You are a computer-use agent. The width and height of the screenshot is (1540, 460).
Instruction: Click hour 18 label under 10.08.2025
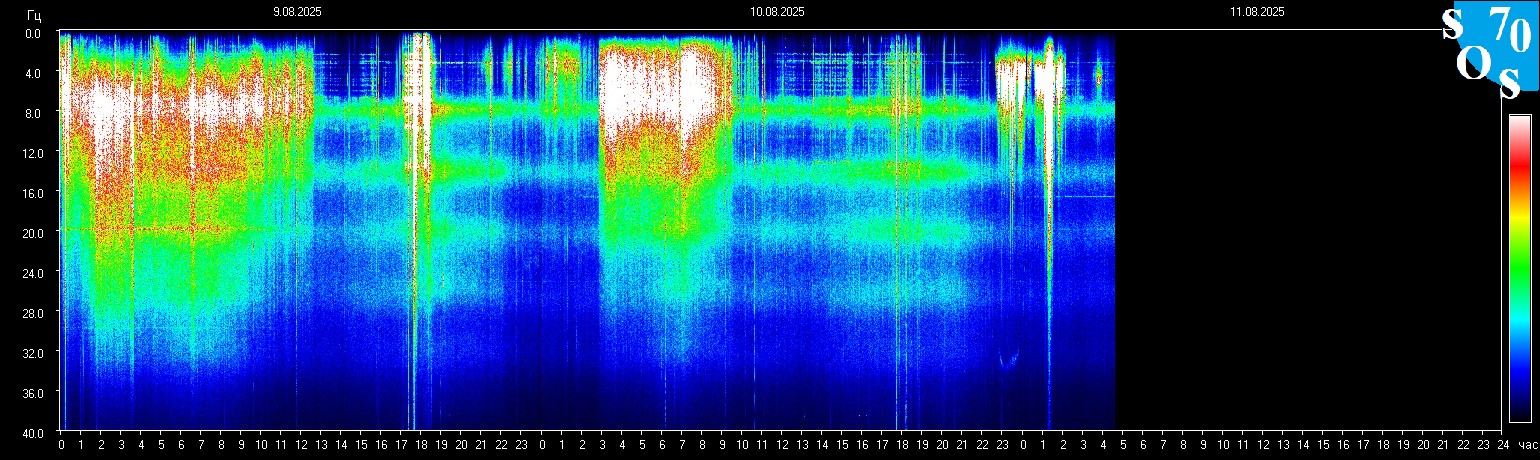point(902,445)
